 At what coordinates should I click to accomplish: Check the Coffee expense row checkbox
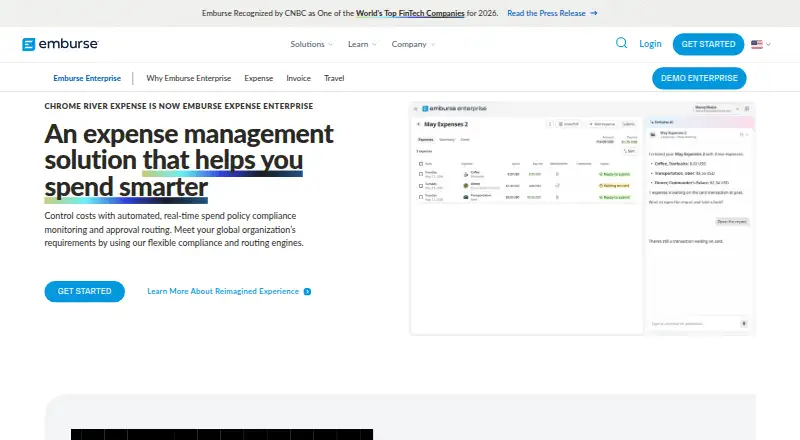421,174
